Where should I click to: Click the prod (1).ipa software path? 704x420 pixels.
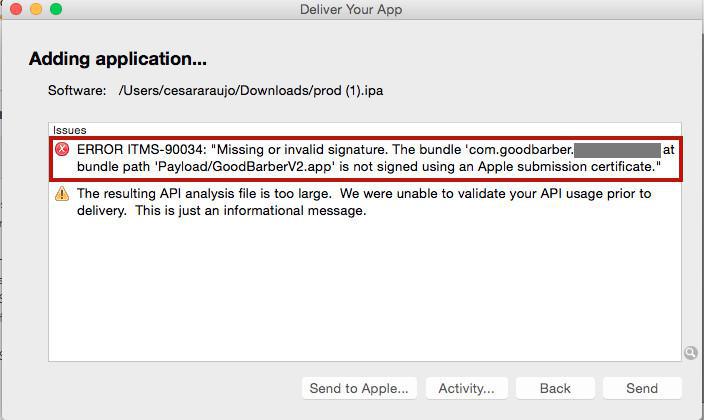point(250,91)
